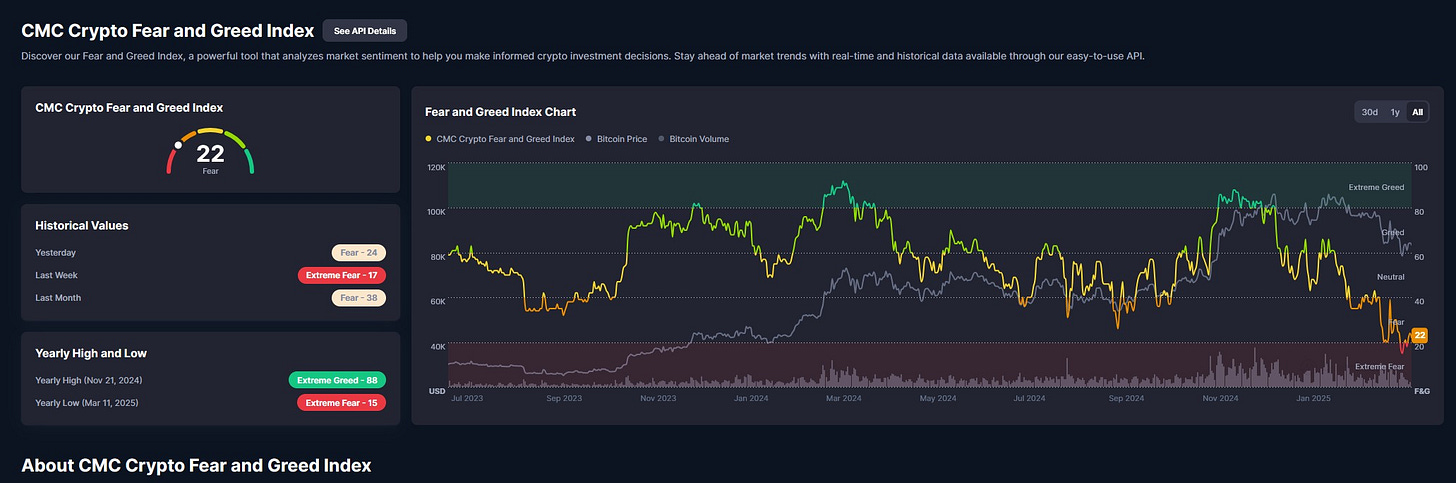The image size is (1456, 483).
Task: Switch chart range to 30d
Action: pyautogui.click(x=1369, y=112)
